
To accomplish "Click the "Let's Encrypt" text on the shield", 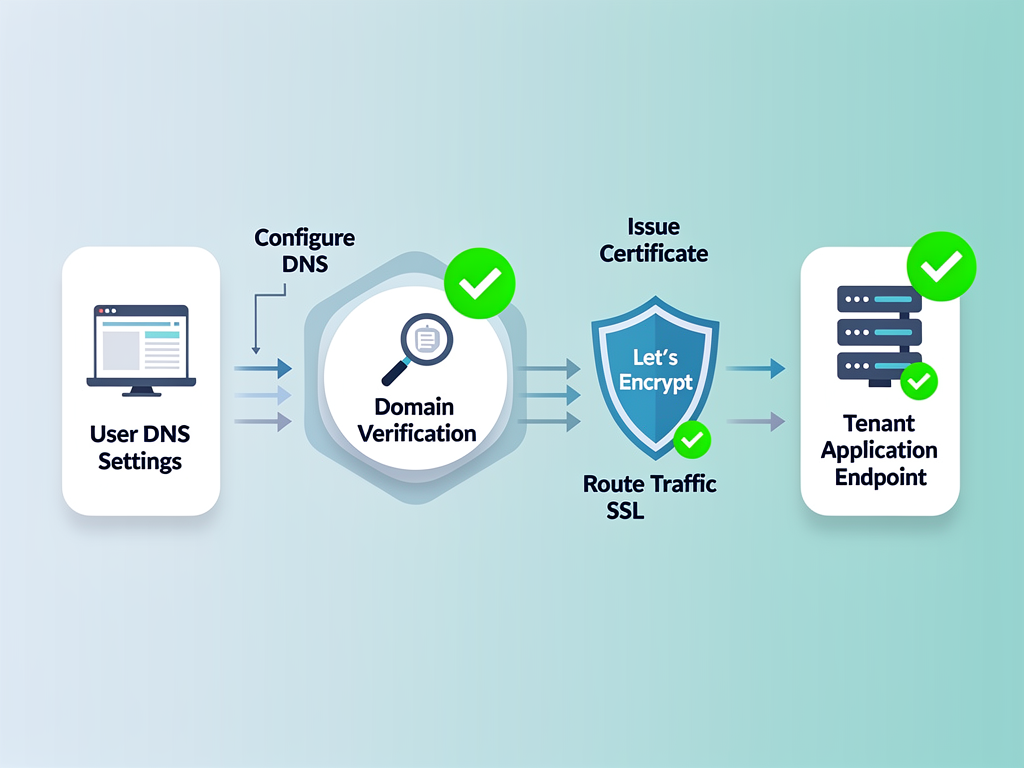I will [x=656, y=370].
